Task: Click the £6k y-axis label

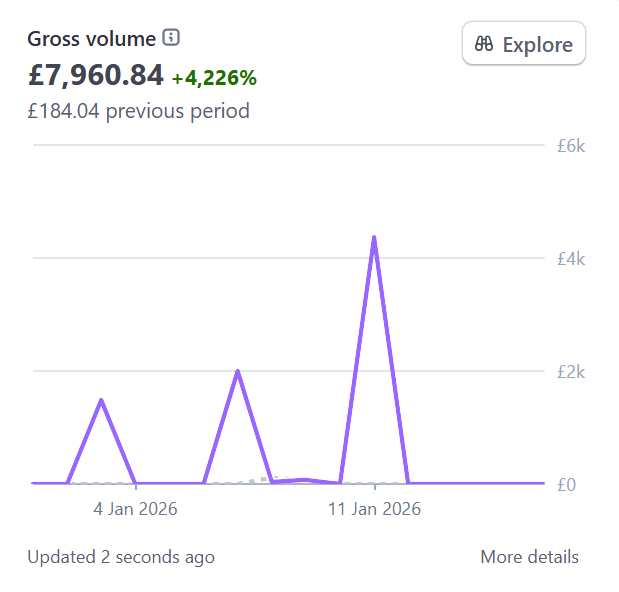Action: [x=570, y=146]
